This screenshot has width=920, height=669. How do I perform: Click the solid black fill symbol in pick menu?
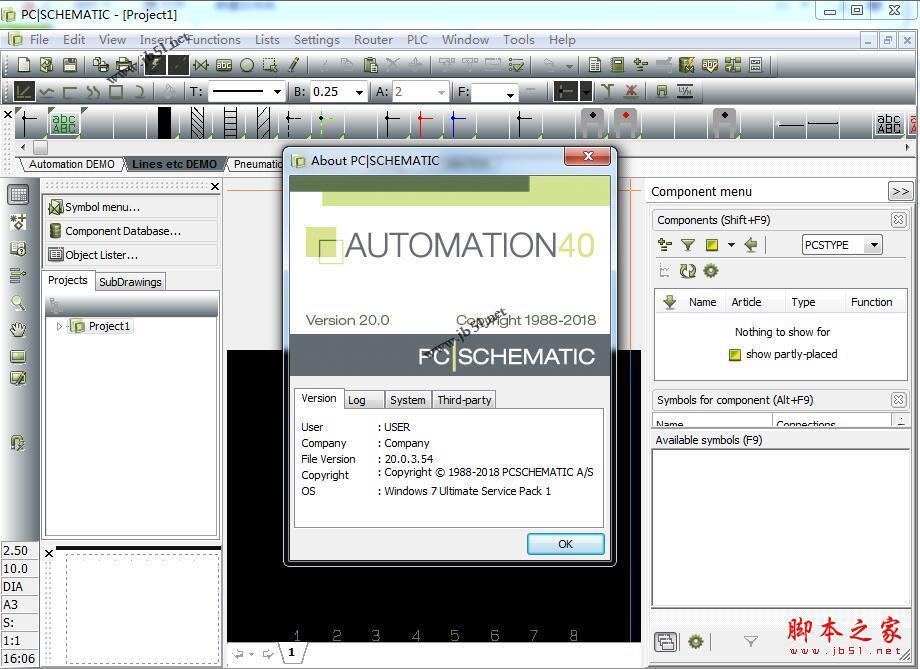165,121
